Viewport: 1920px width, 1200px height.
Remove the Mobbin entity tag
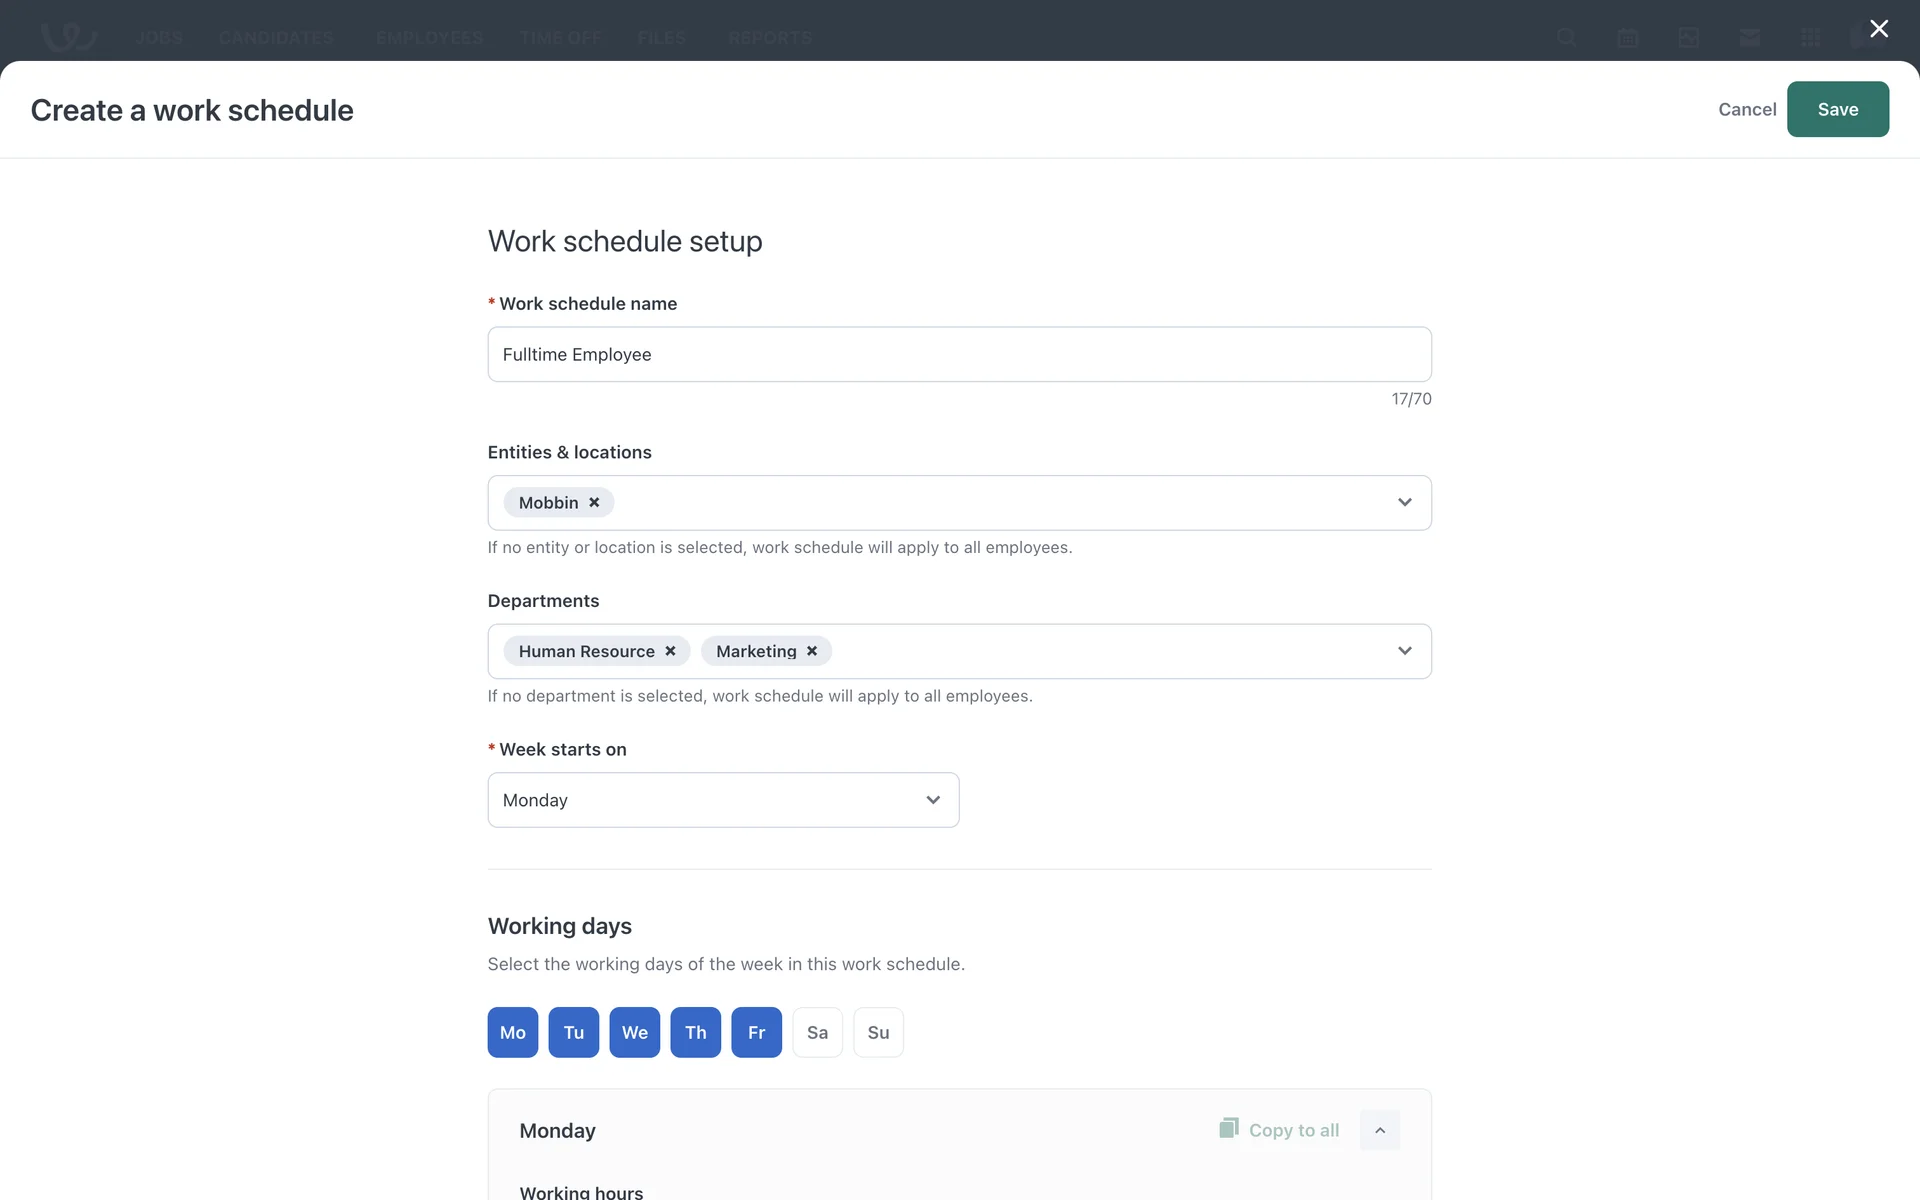click(x=594, y=503)
